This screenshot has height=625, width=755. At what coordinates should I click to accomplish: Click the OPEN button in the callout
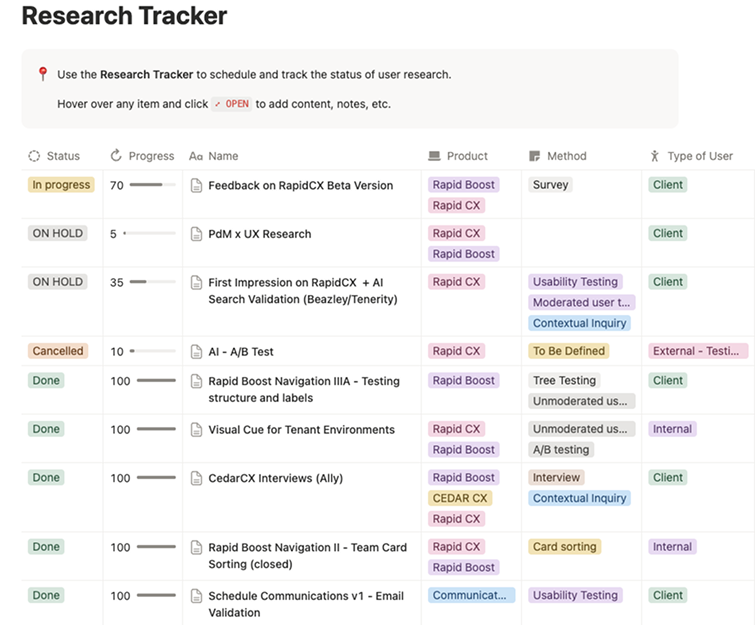(232, 104)
